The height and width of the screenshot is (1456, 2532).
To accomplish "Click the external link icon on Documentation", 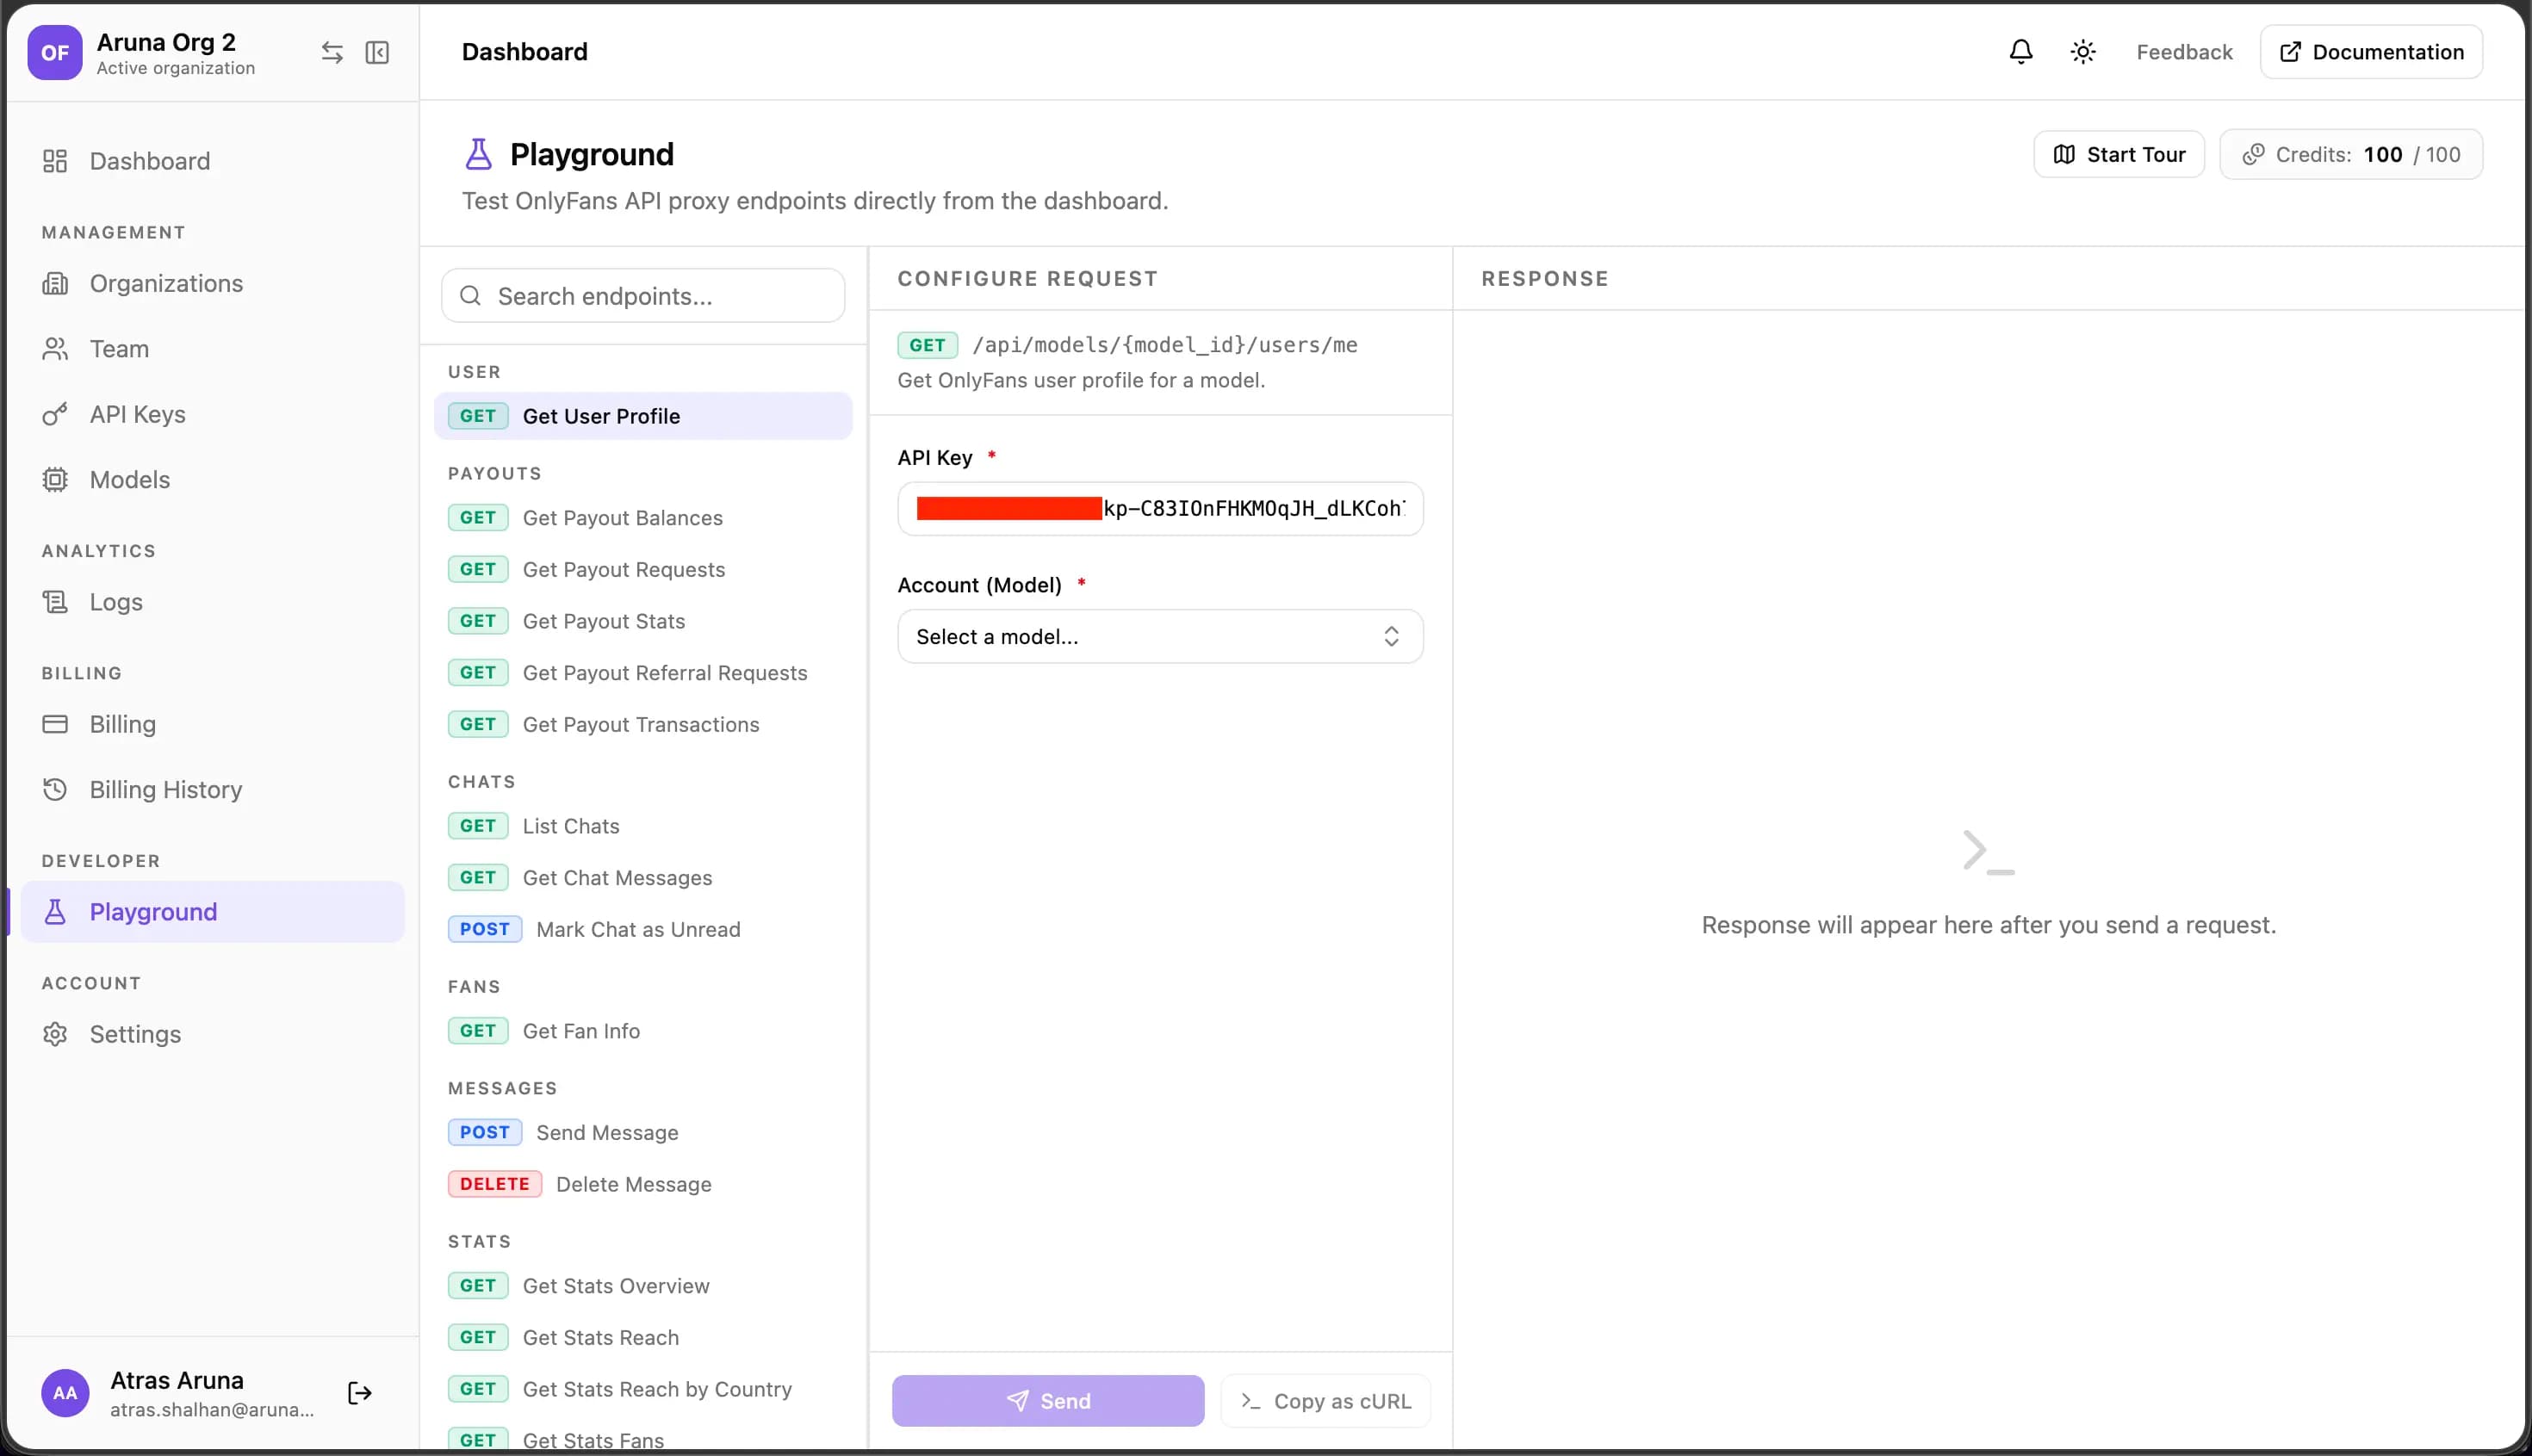I will pyautogui.click(x=2290, y=52).
